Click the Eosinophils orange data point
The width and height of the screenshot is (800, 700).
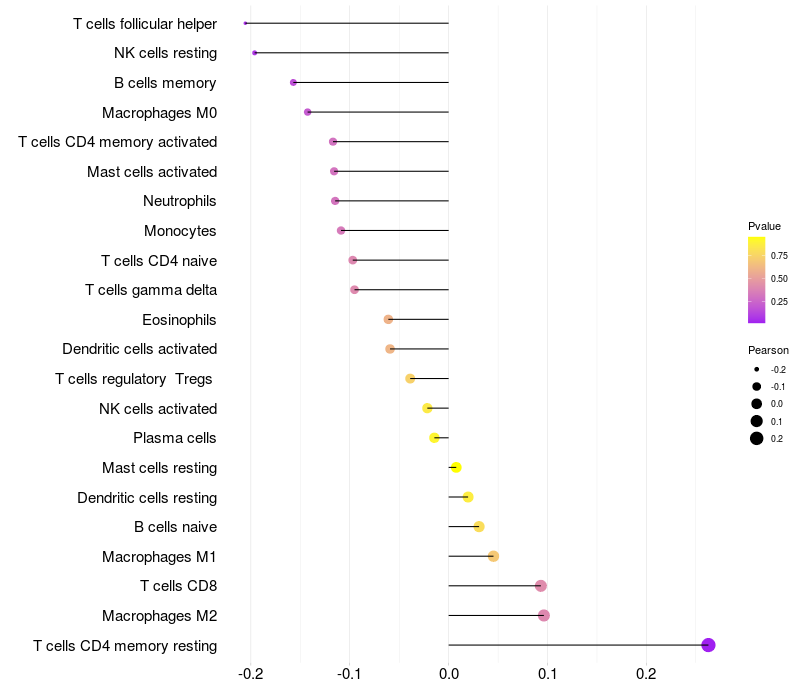389,319
